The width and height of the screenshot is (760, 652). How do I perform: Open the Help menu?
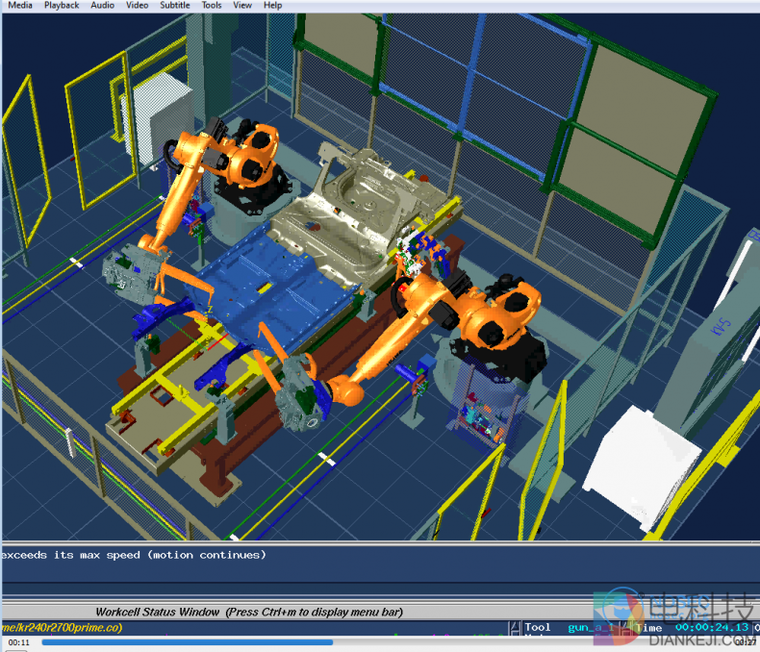click(272, 5)
